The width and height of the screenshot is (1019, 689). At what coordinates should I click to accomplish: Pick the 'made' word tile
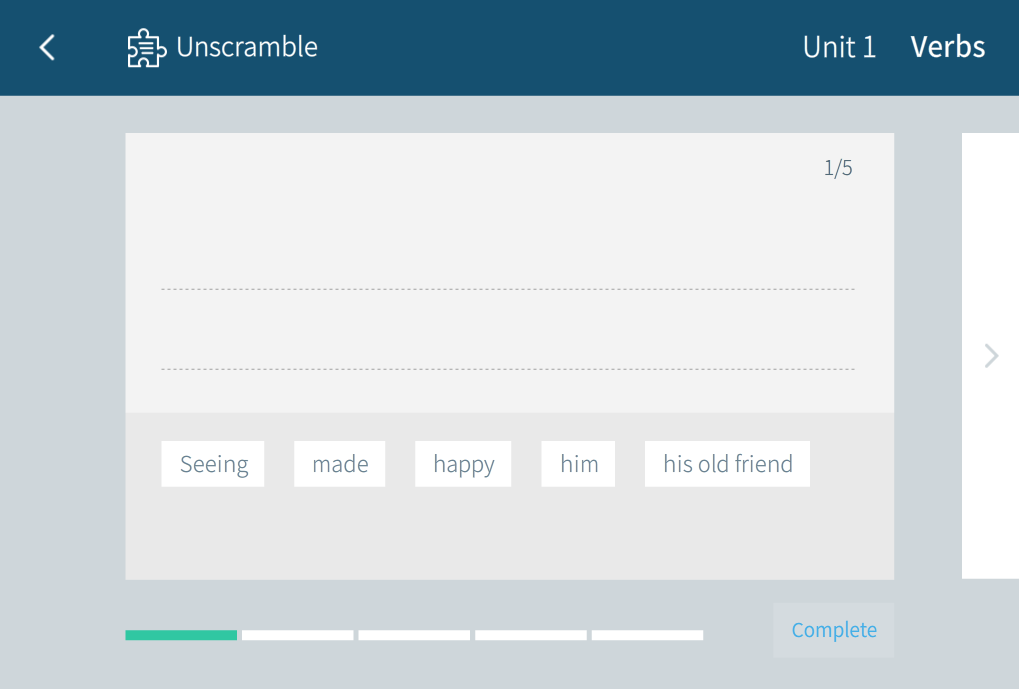point(340,464)
